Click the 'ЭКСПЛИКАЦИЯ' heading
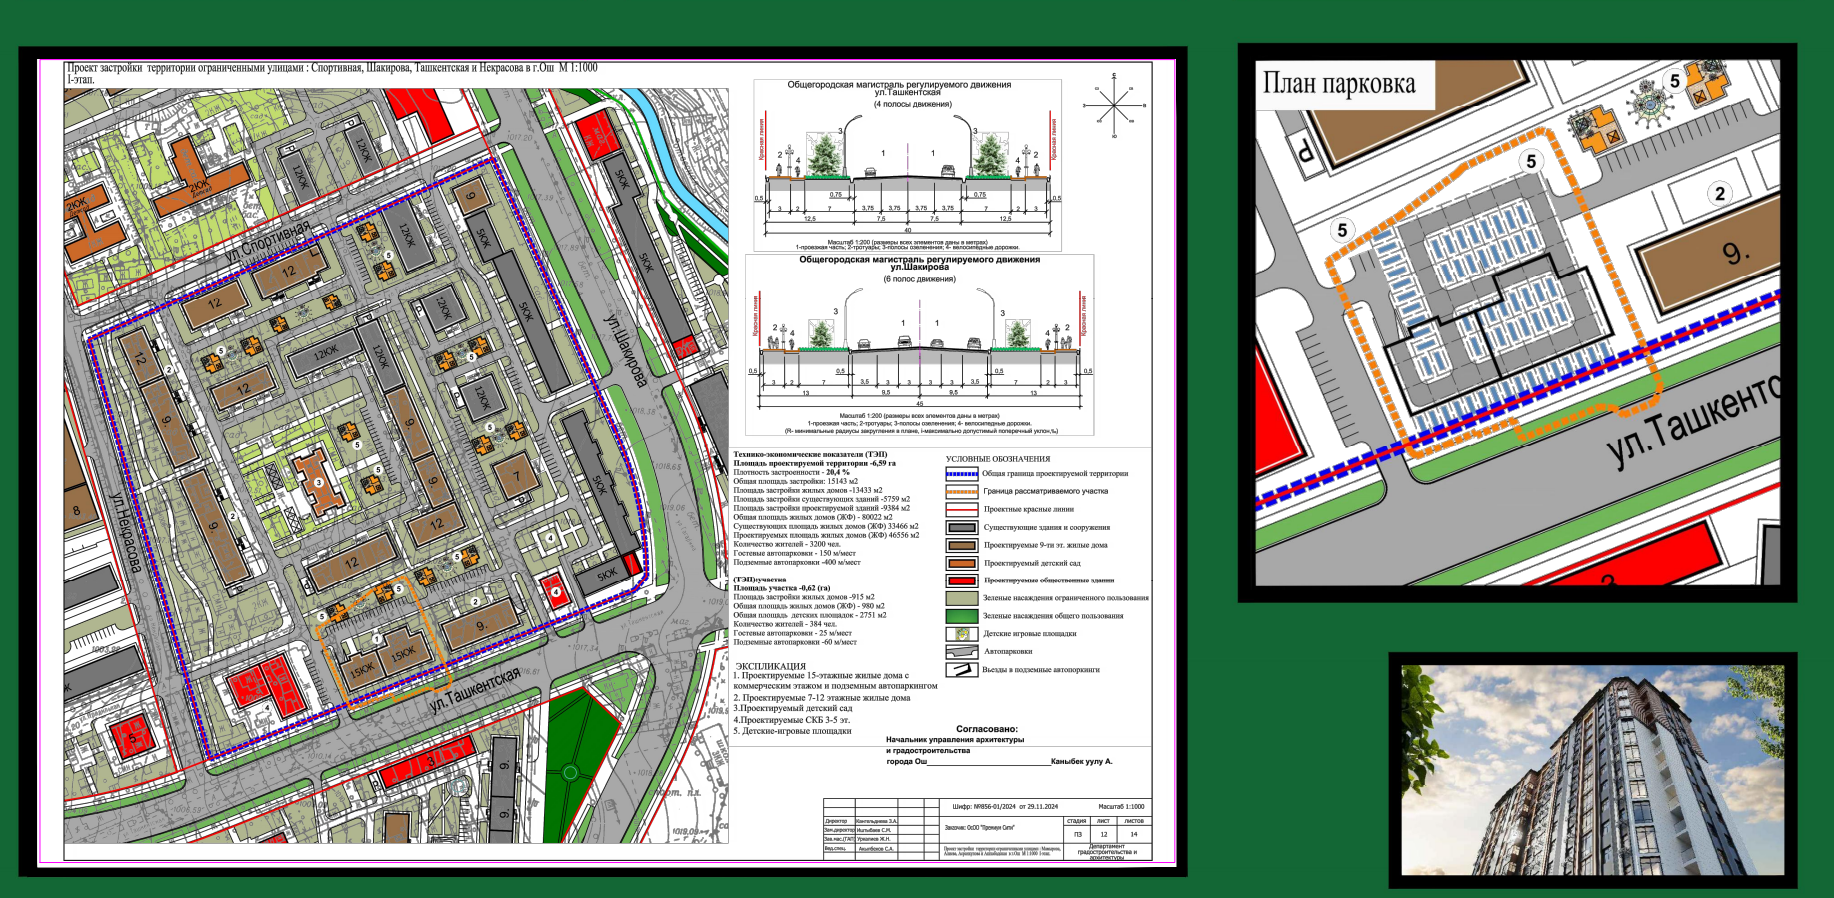 (x=770, y=666)
